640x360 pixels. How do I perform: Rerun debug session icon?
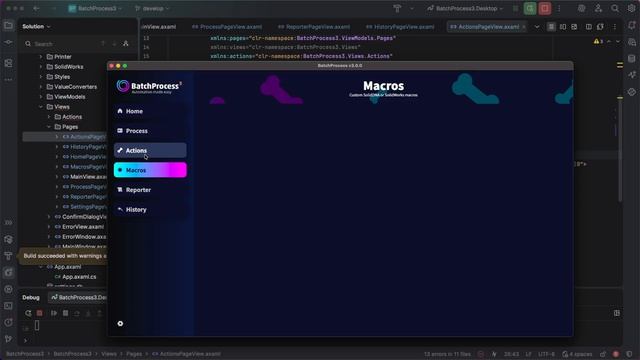point(28,313)
